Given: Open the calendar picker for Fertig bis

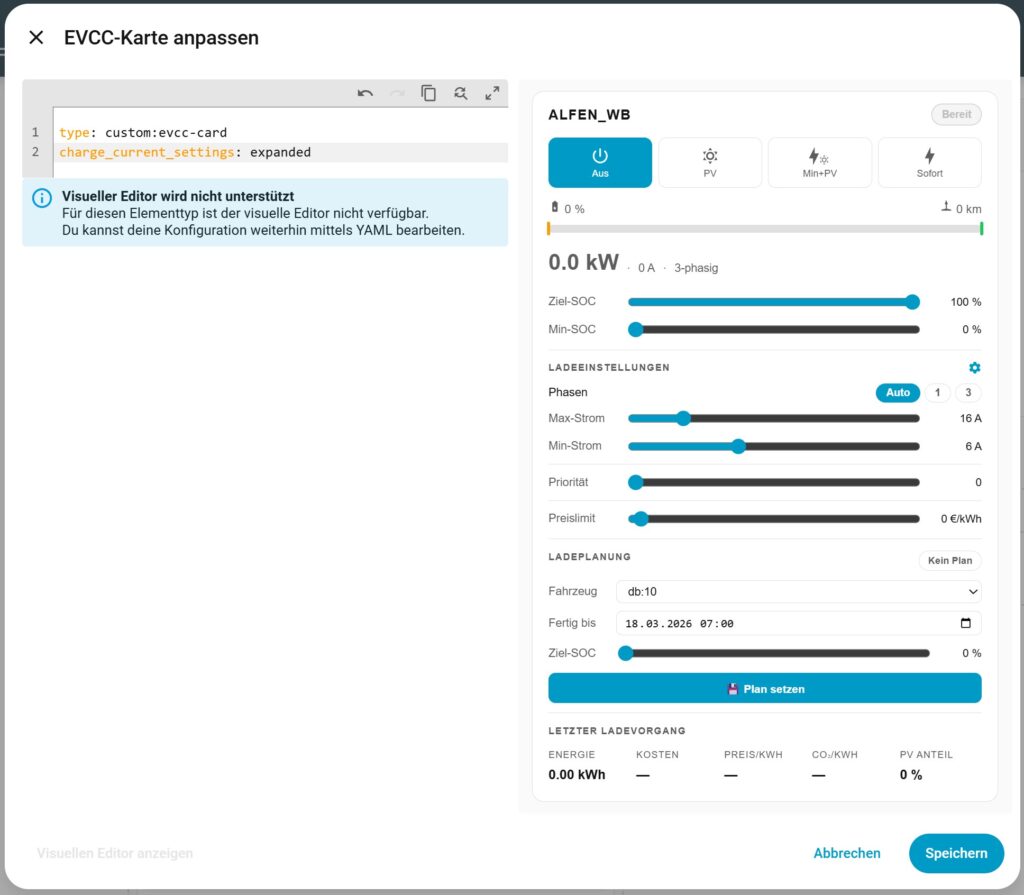Looking at the screenshot, I should (965, 623).
